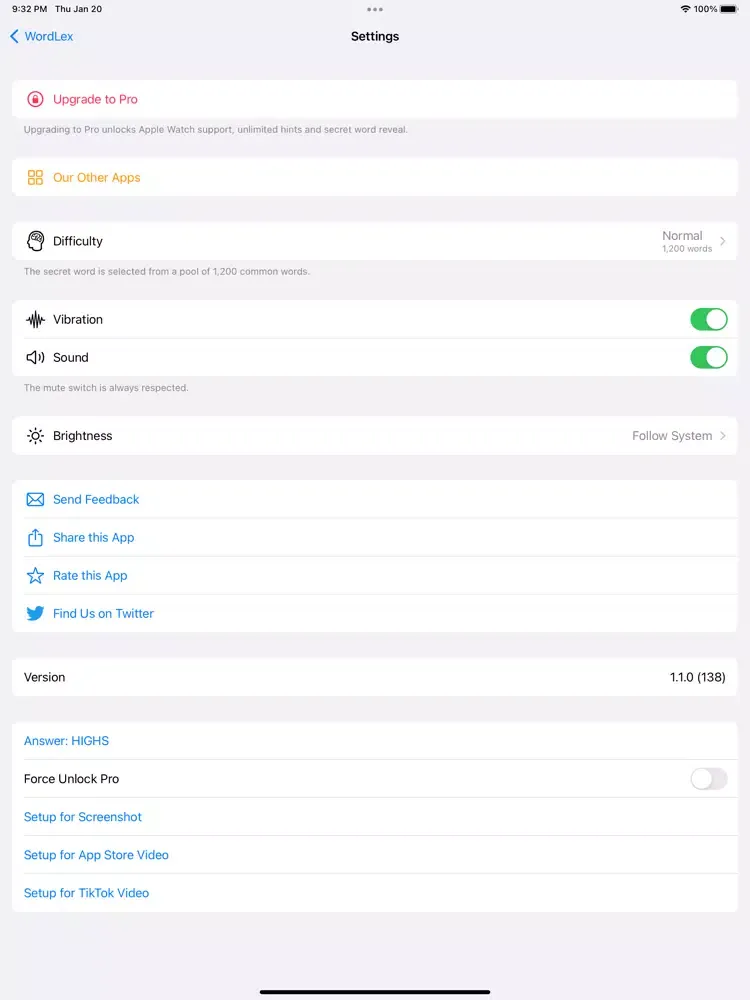The height and width of the screenshot is (1000, 750).
Task: Tap the star Rate this App icon
Action: coord(35,575)
